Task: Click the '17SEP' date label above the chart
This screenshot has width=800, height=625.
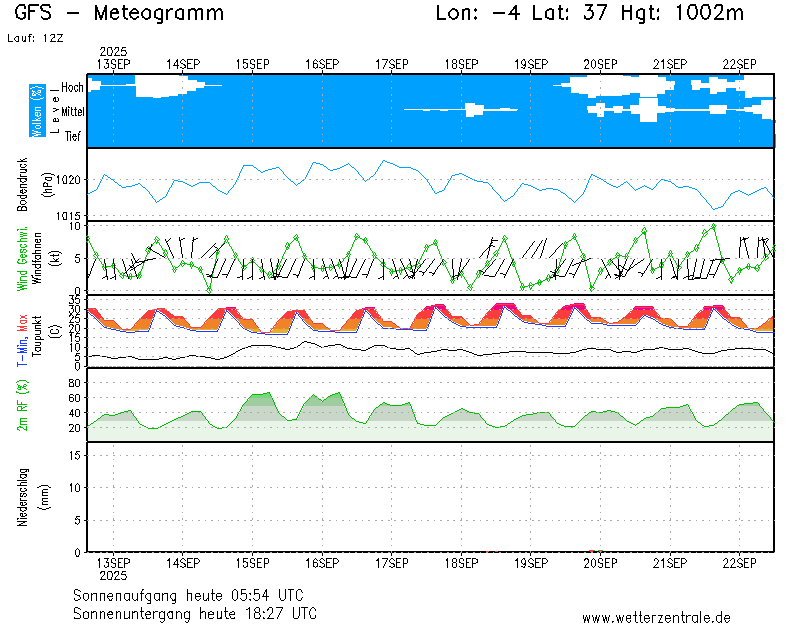Action: click(392, 65)
